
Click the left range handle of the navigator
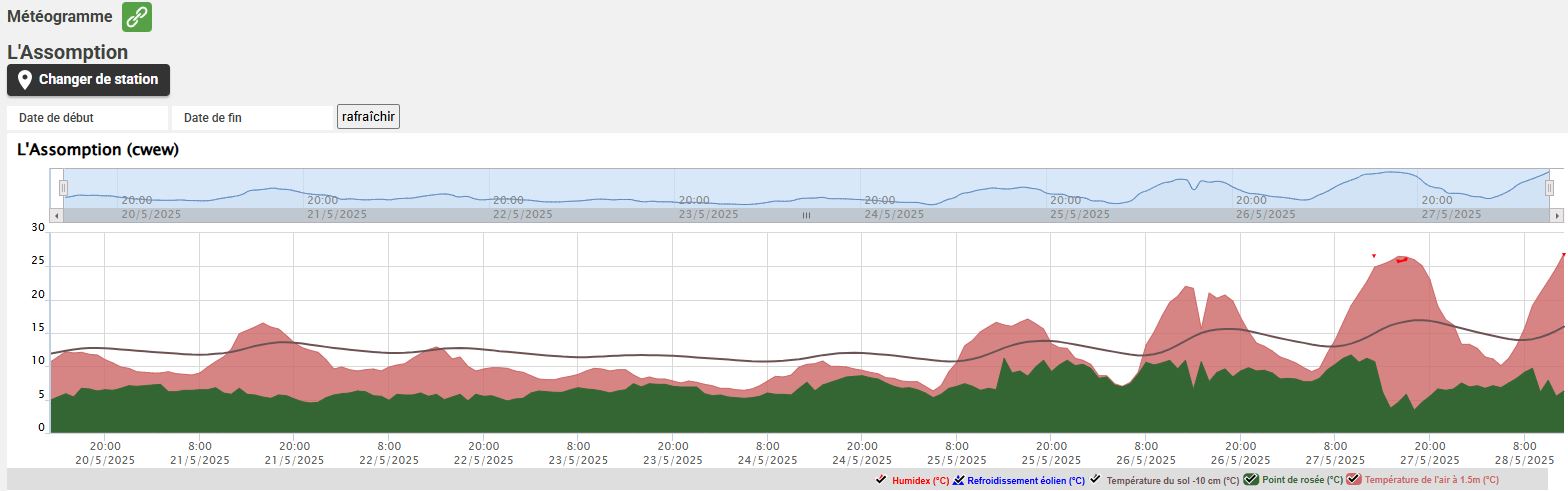tap(63, 188)
